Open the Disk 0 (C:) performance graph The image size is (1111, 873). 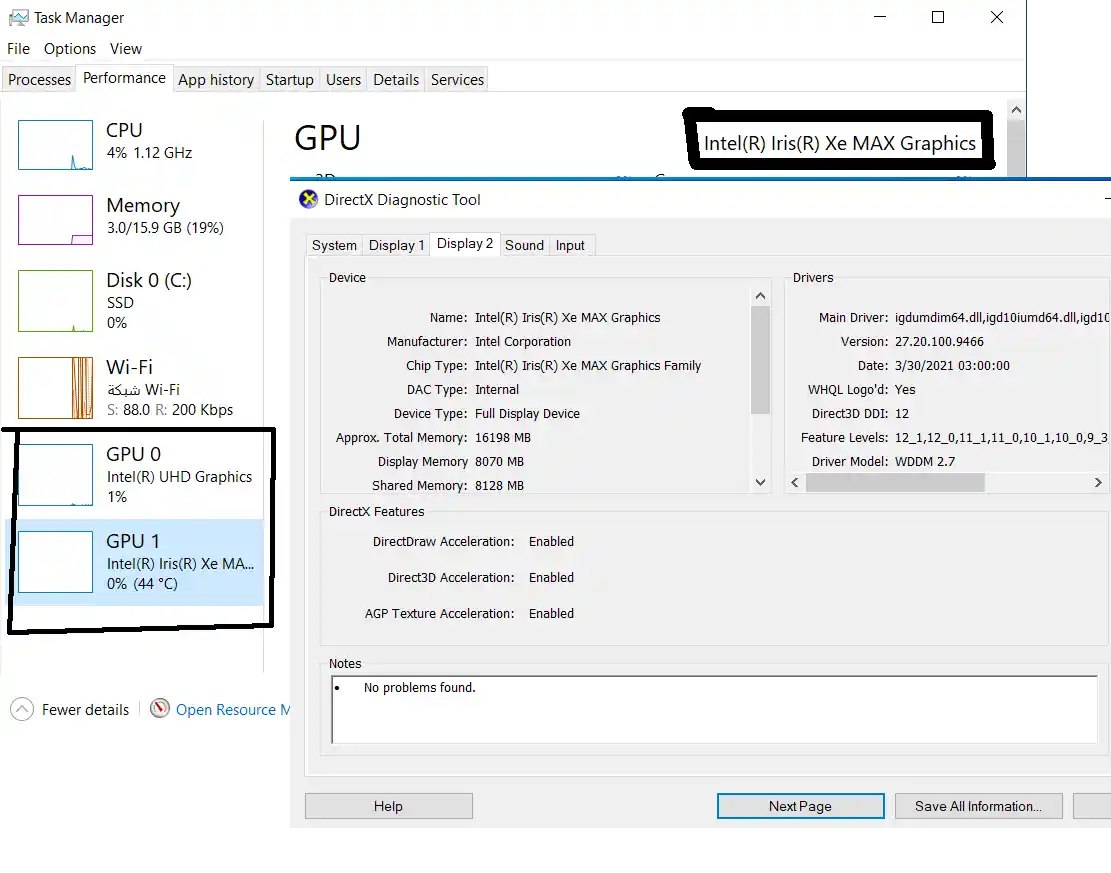pos(55,300)
